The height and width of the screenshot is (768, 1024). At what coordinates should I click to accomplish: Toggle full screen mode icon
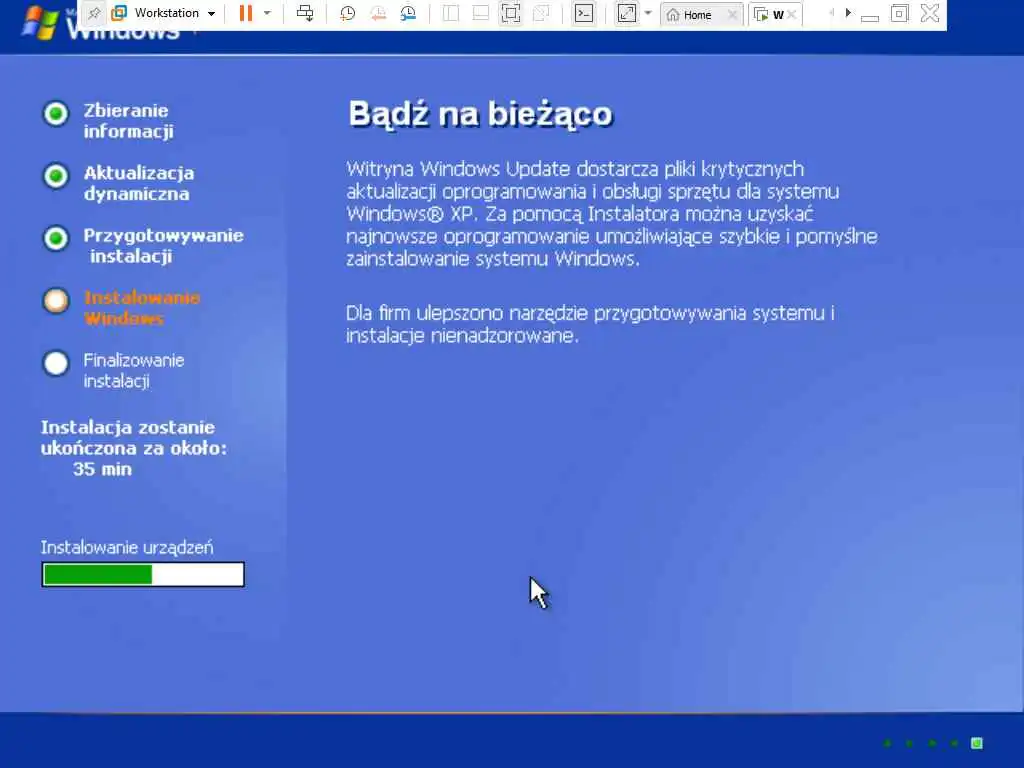[511, 13]
